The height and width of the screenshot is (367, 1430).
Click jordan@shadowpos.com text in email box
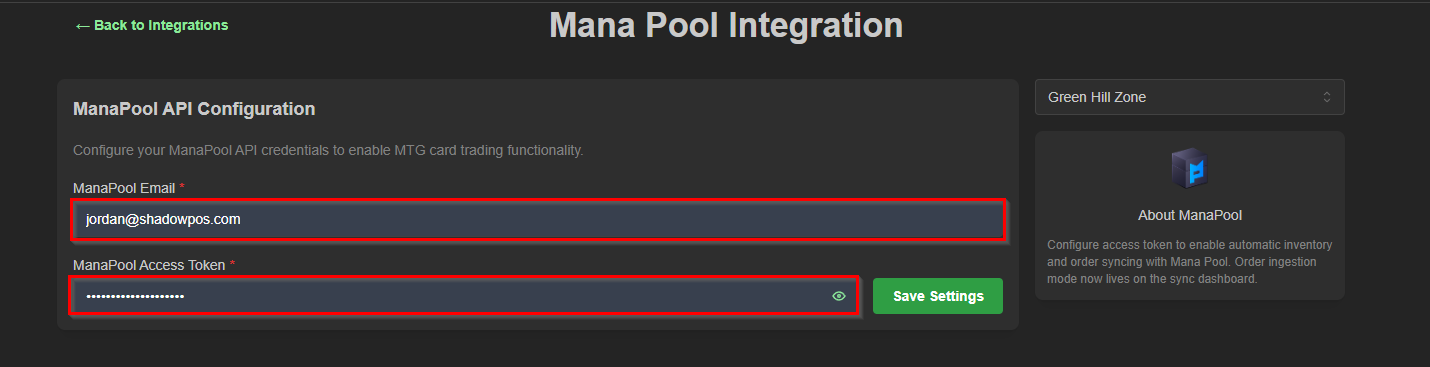pyautogui.click(x=163, y=219)
